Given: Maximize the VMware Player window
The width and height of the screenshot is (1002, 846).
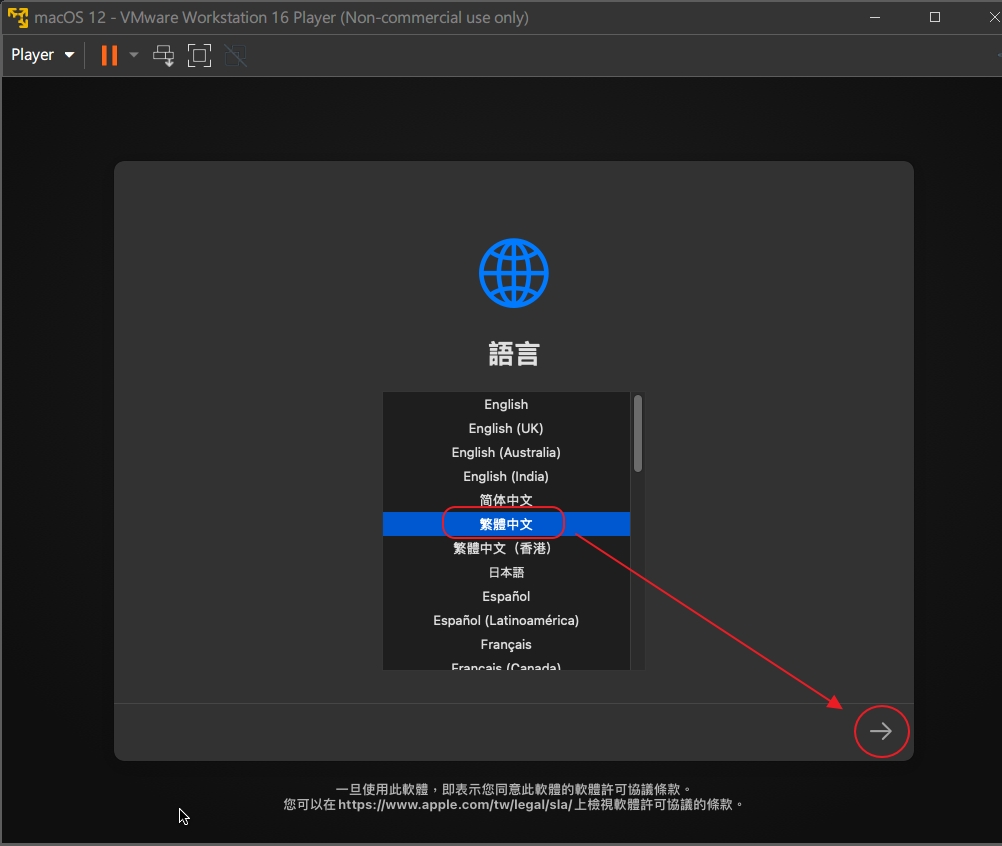Looking at the screenshot, I should tap(934, 17).
